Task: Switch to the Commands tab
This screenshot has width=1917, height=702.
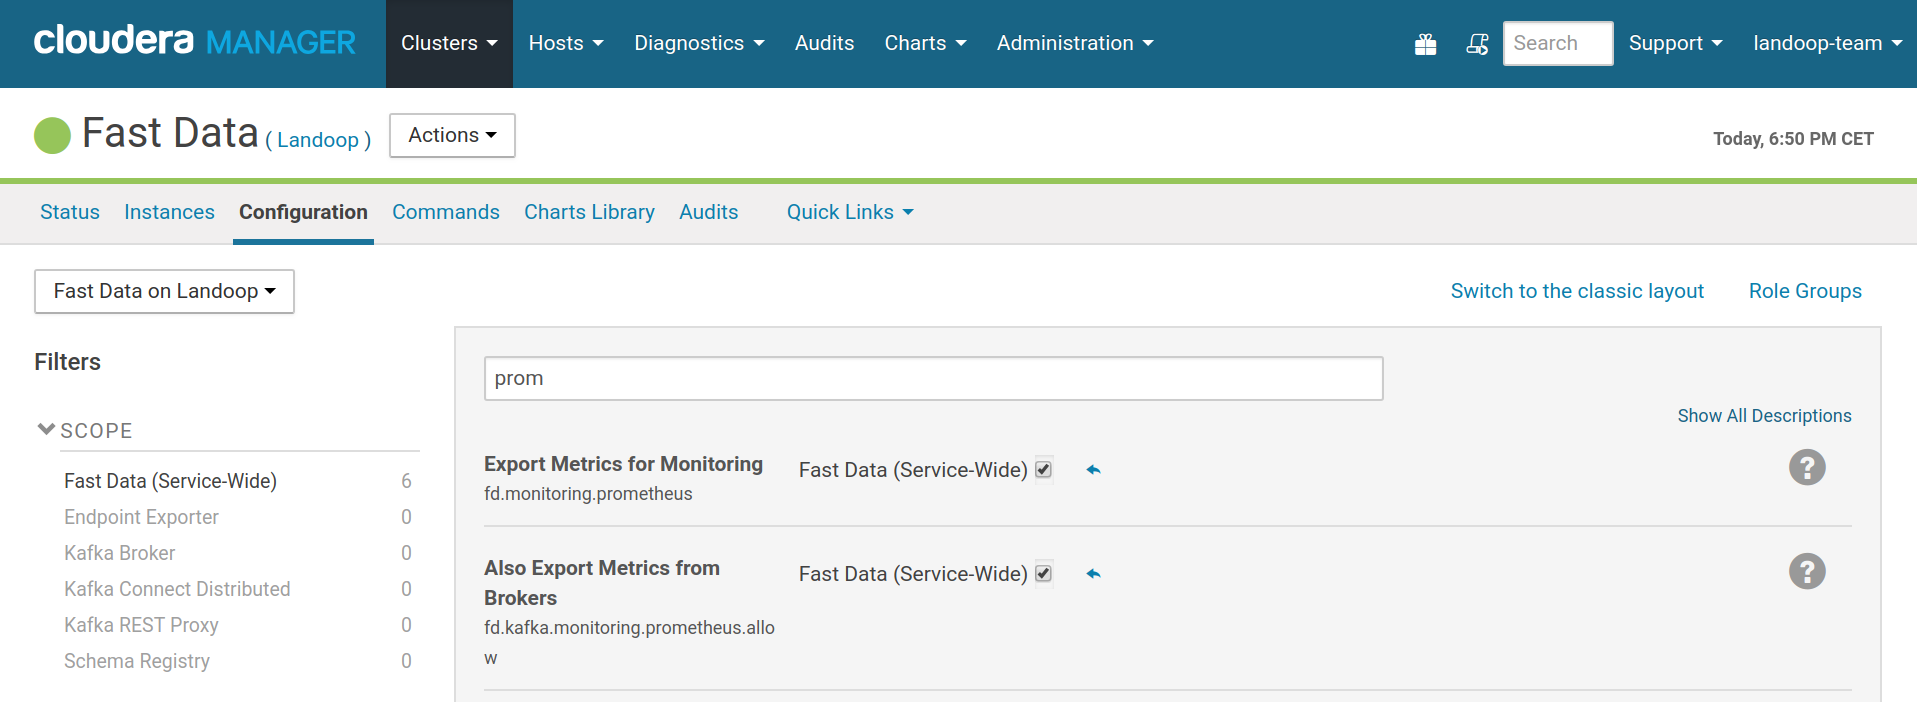Action: click(x=446, y=212)
